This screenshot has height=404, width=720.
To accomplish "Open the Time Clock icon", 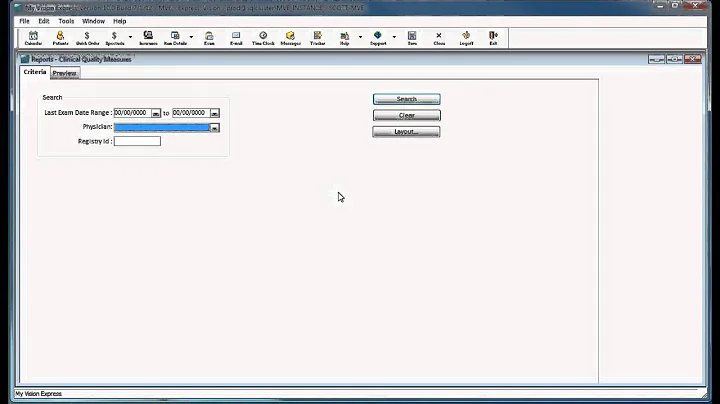I will coord(263,38).
